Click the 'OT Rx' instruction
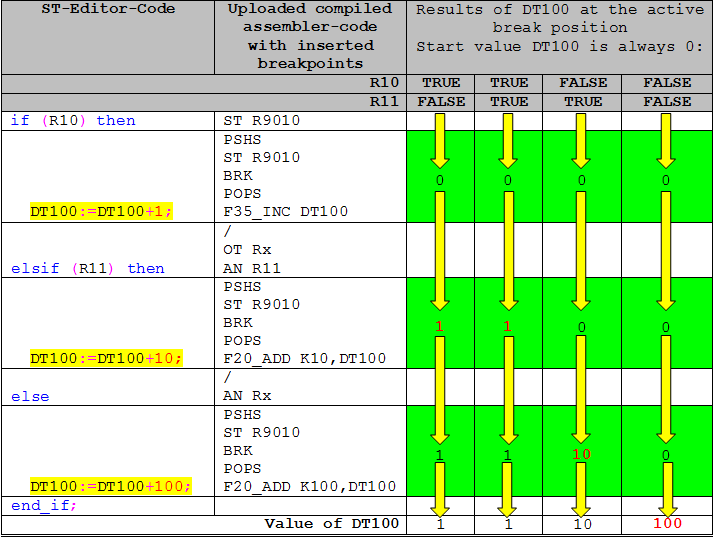 247,250
